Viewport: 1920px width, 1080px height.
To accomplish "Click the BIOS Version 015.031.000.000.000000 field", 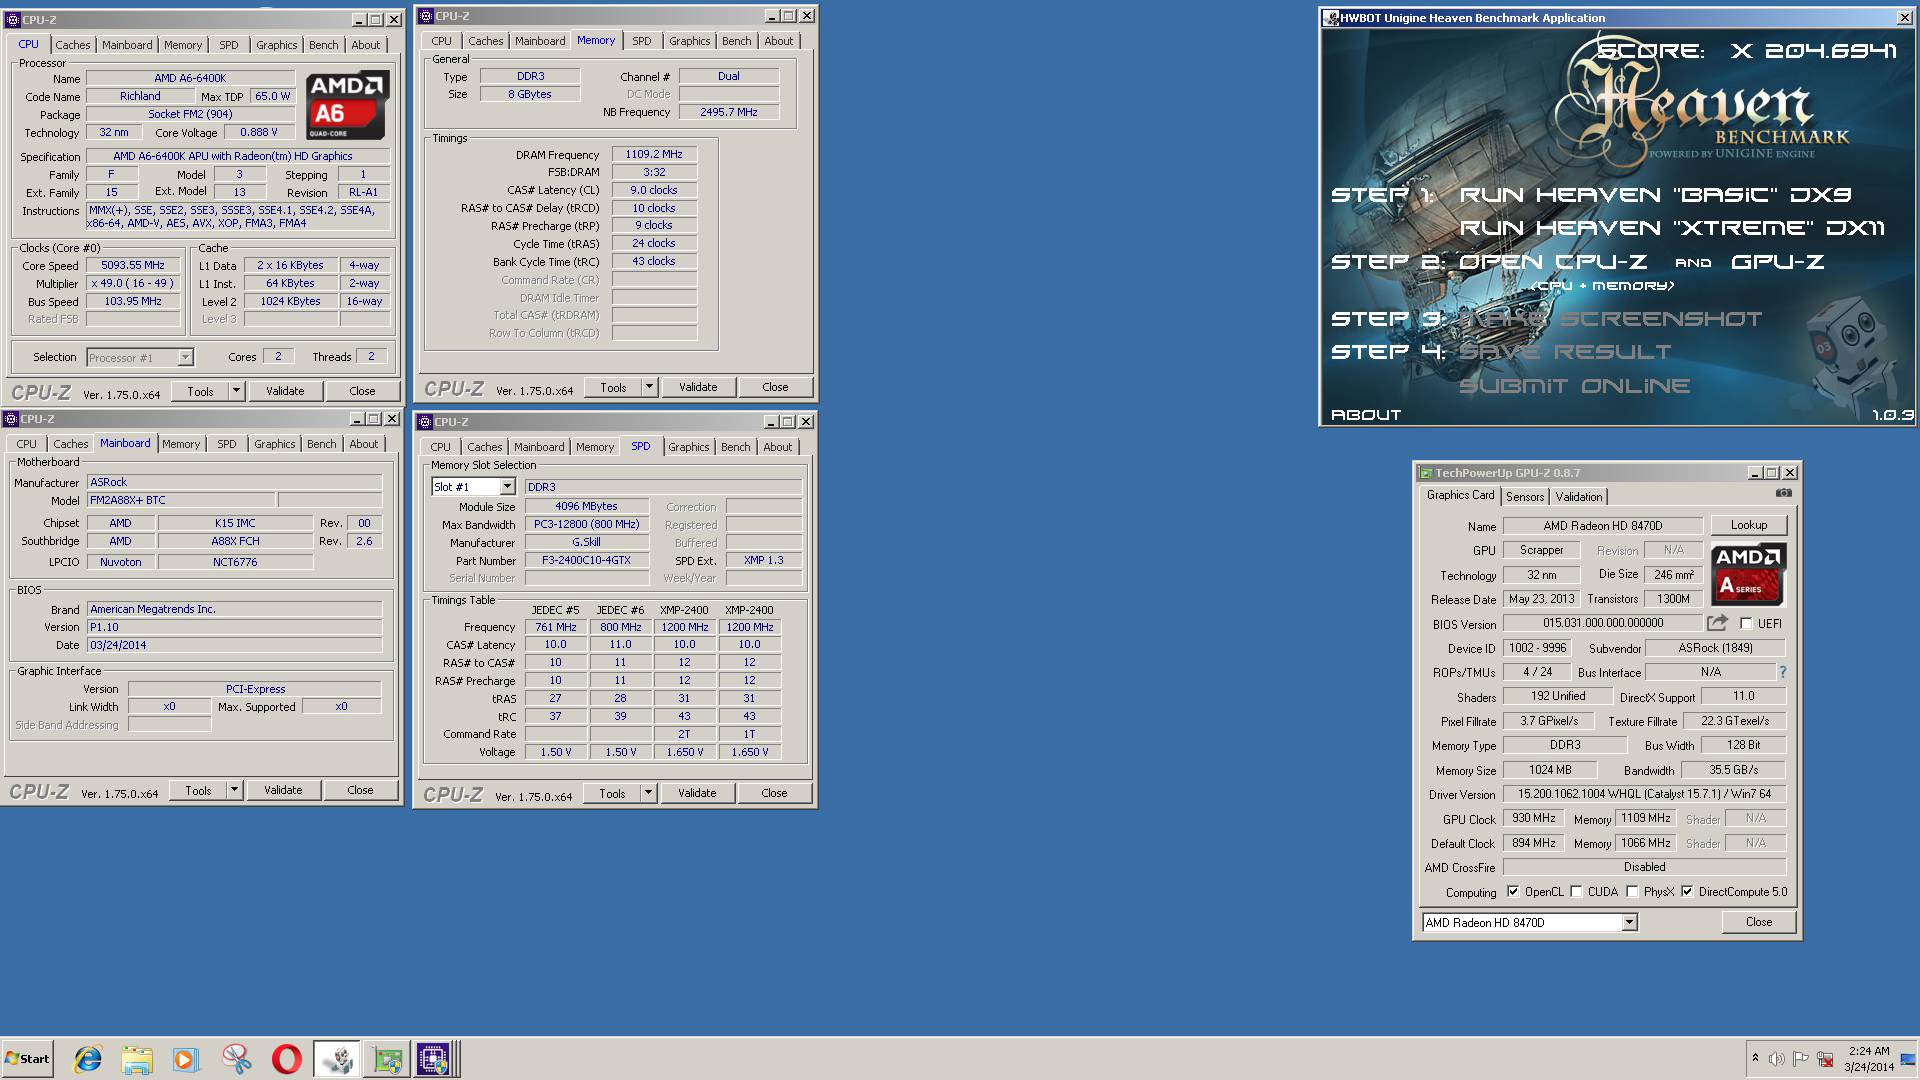I will pos(1602,623).
